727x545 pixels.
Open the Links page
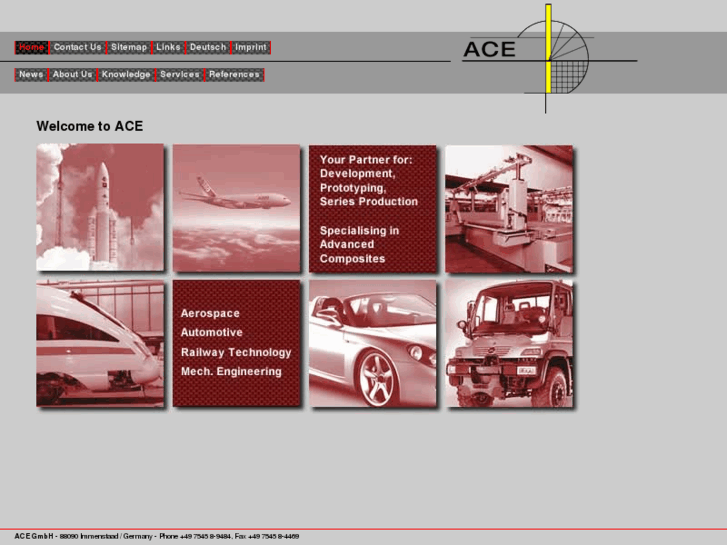pyautogui.click(x=168, y=47)
